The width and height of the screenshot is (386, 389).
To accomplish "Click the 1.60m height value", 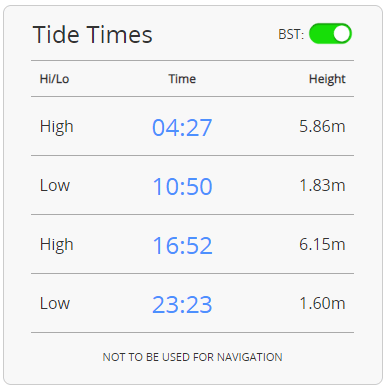I will pos(322,303).
